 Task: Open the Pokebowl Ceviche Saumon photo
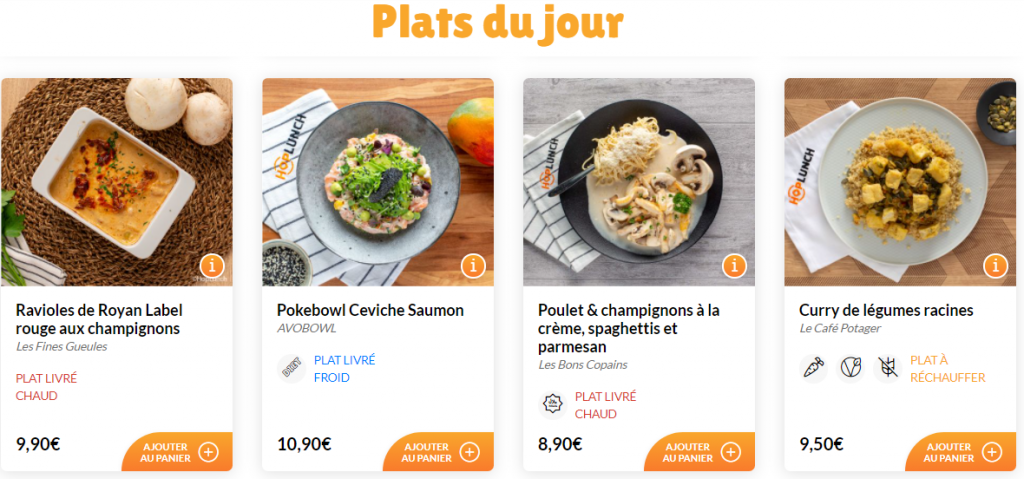(377, 180)
